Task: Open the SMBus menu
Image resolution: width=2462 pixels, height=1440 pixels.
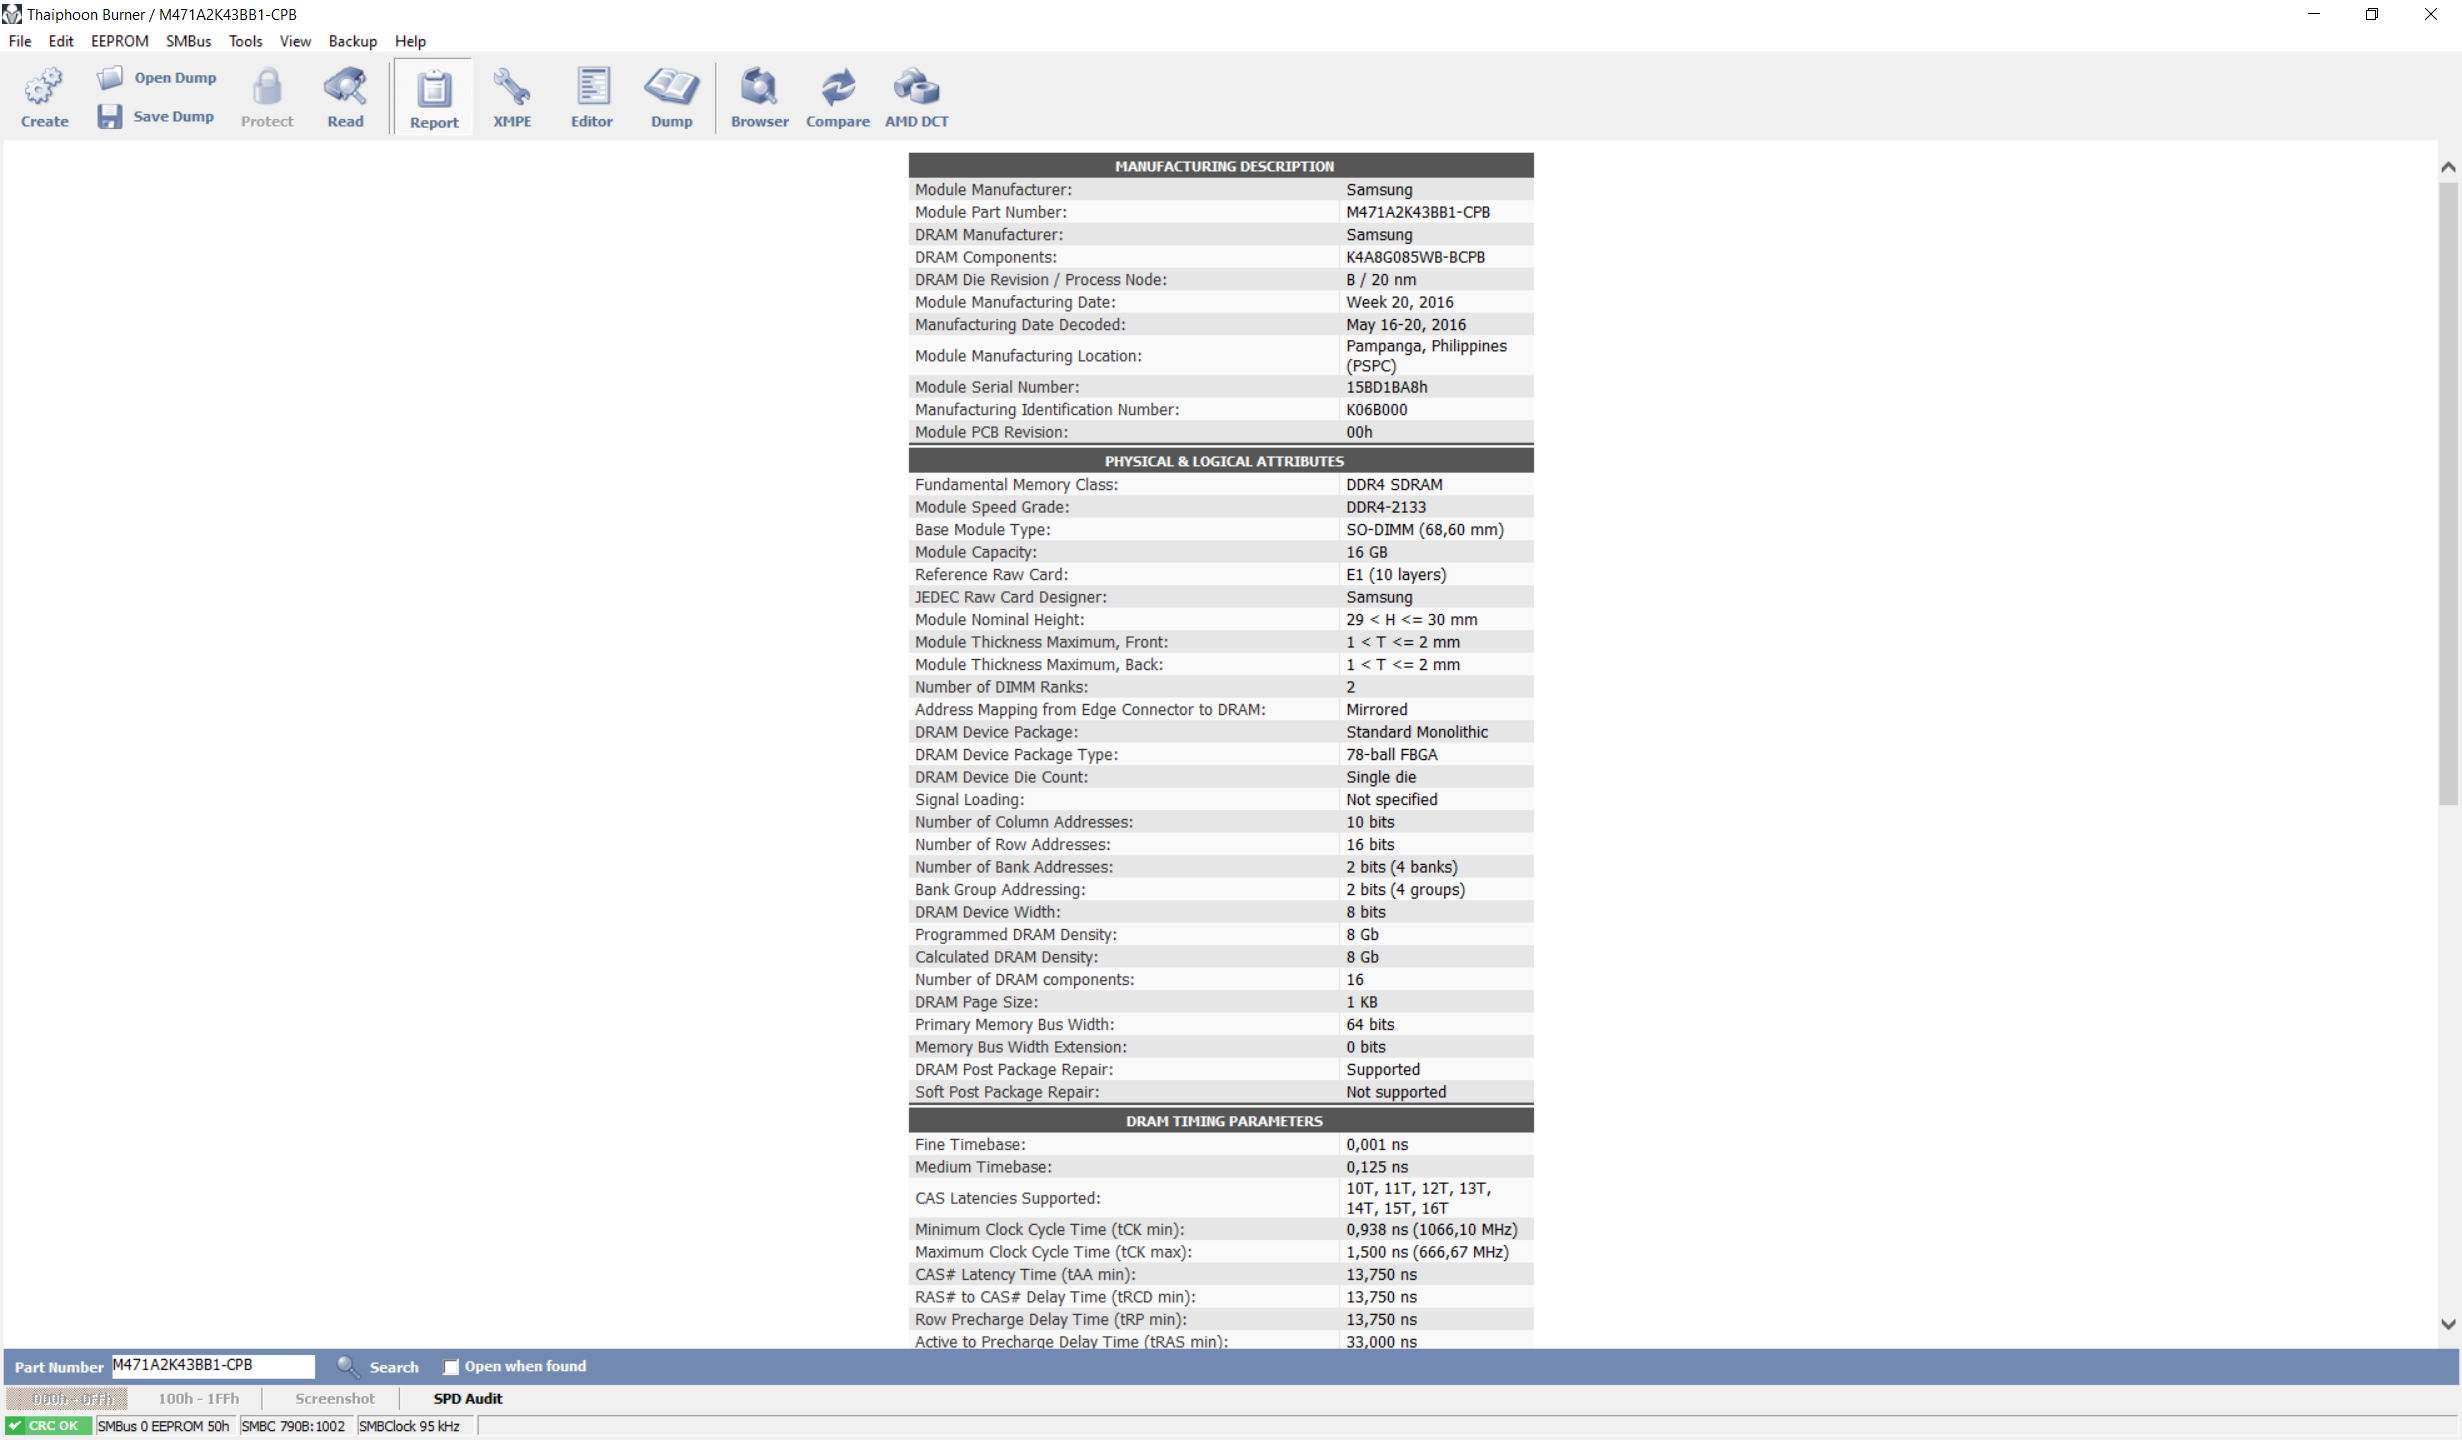Action: point(188,41)
